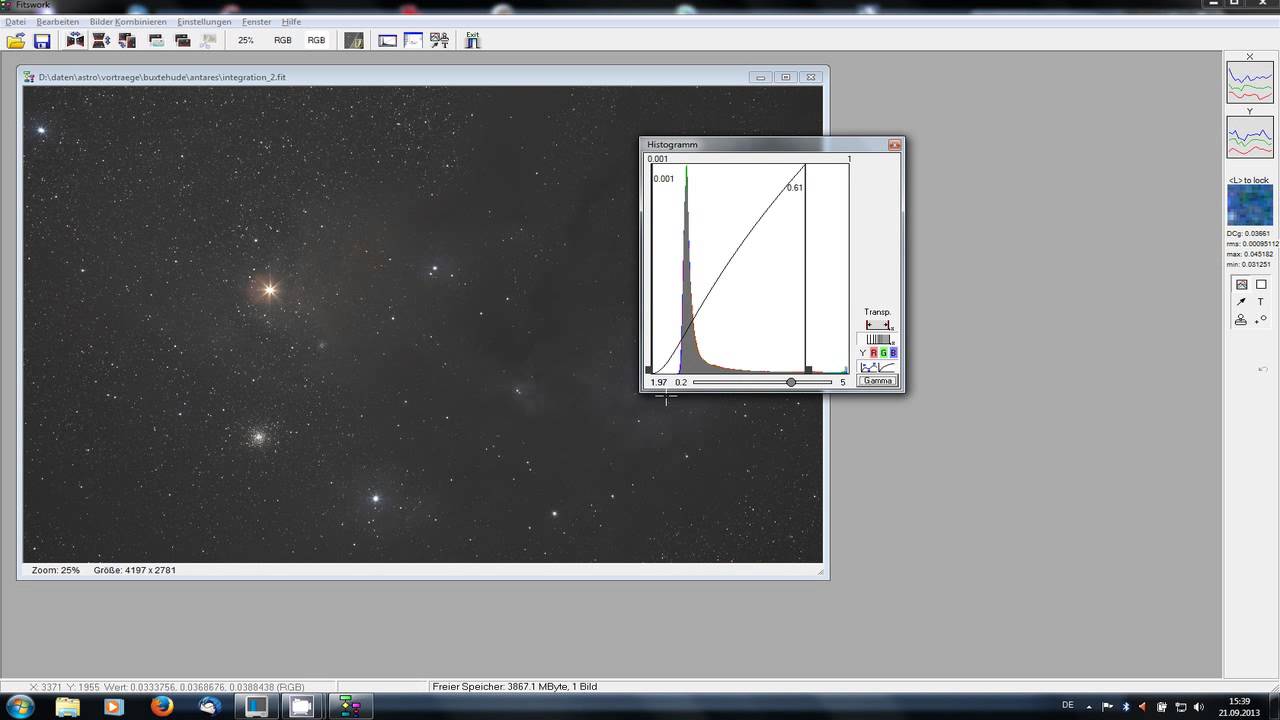
Task: Click the Thunderbird taskbar icon
Action: [210, 707]
